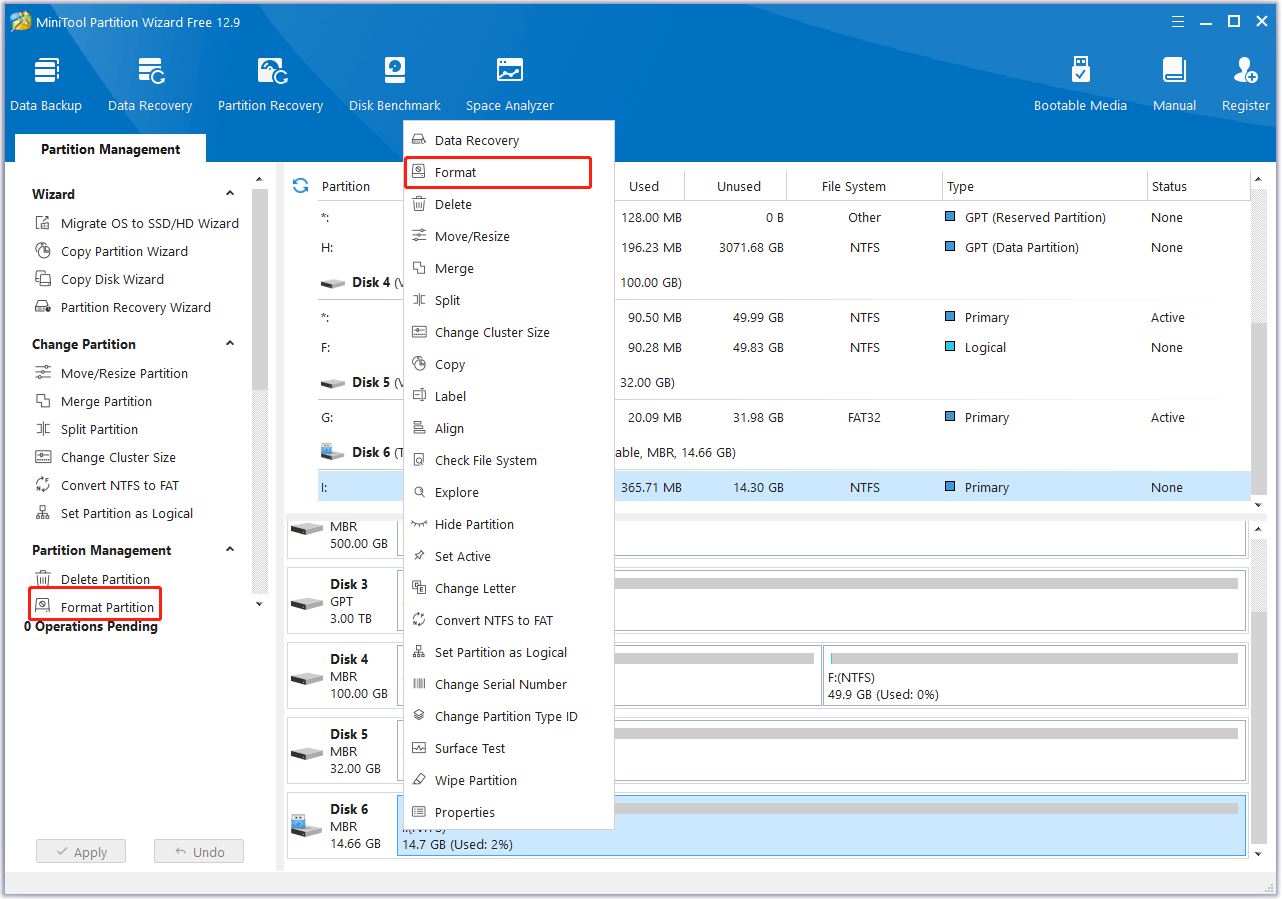Select partition H: NTFS row
Image resolution: width=1282 pixels, height=899 pixels.
(784, 247)
